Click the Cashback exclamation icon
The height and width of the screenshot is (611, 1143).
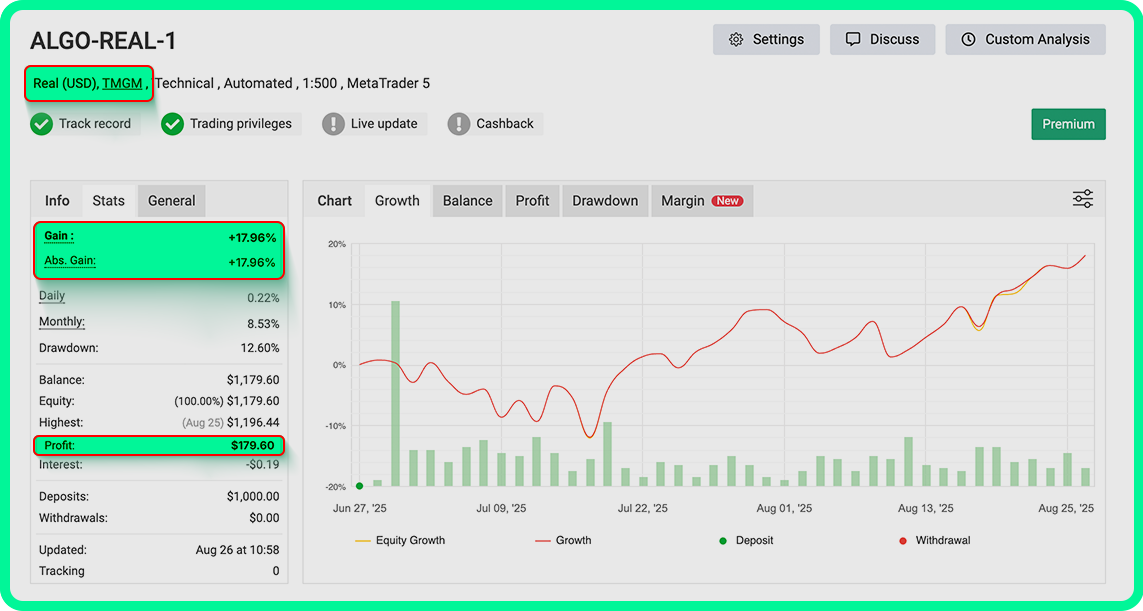(x=459, y=124)
